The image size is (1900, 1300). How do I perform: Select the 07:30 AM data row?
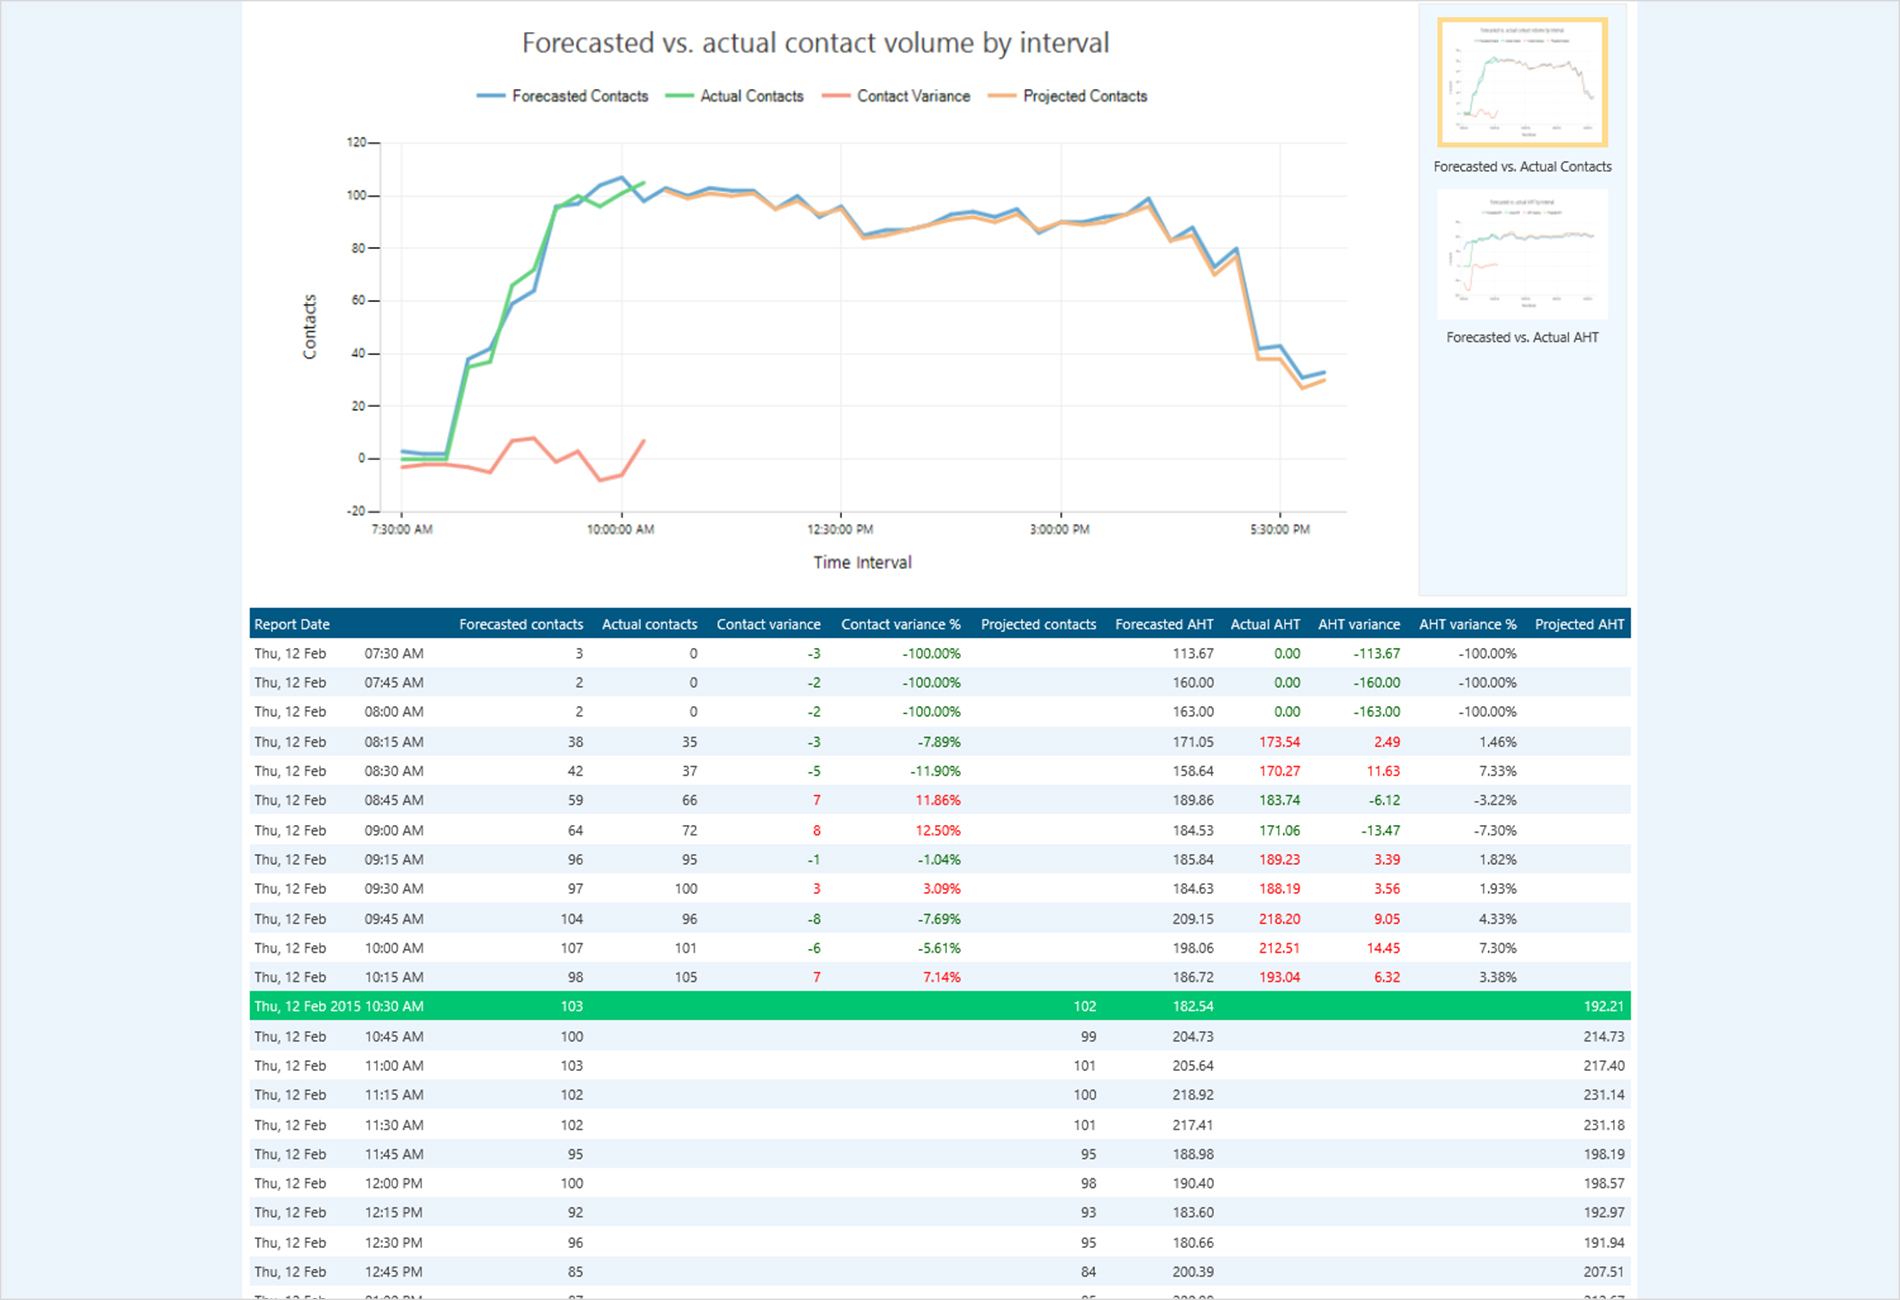click(800, 653)
